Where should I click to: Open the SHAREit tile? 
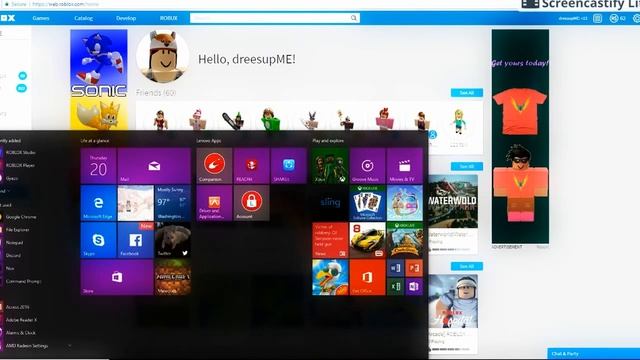[289, 166]
